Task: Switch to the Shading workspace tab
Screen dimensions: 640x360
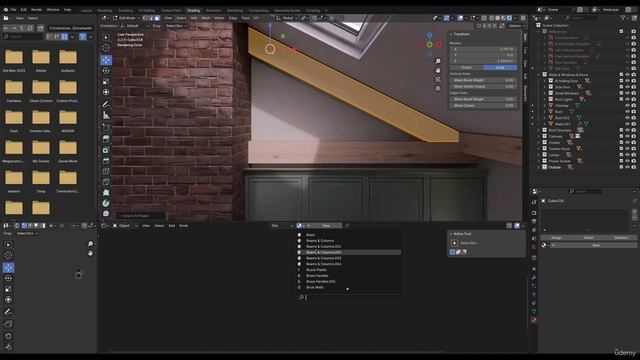Action: [x=193, y=10]
